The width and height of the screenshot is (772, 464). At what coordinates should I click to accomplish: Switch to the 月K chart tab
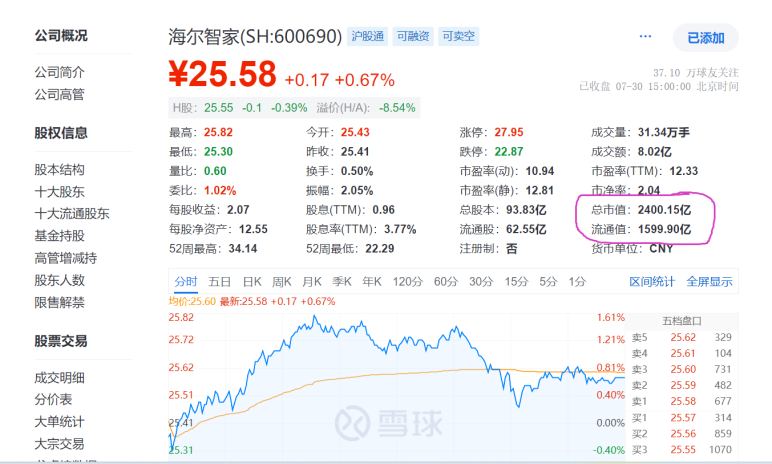point(312,282)
